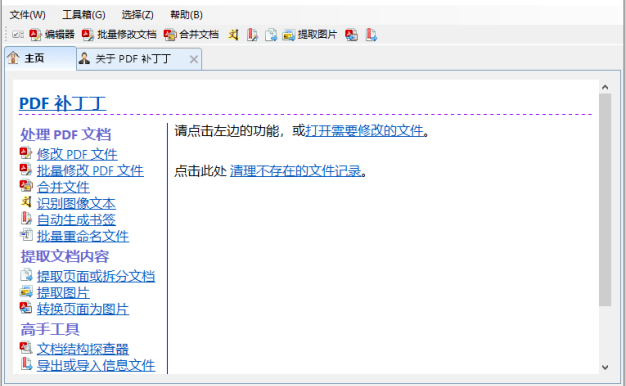Click the icon beside 修改 PDF 文件
626x386 pixels.
coord(26,153)
